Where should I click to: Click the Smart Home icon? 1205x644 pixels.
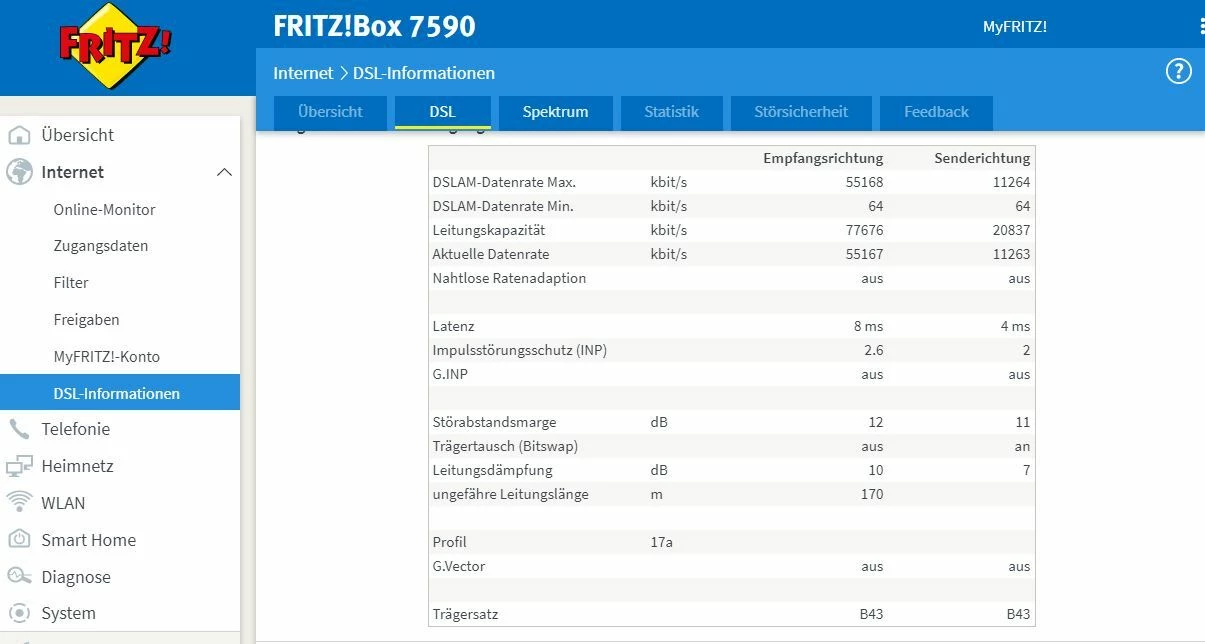[x=19, y=539]
